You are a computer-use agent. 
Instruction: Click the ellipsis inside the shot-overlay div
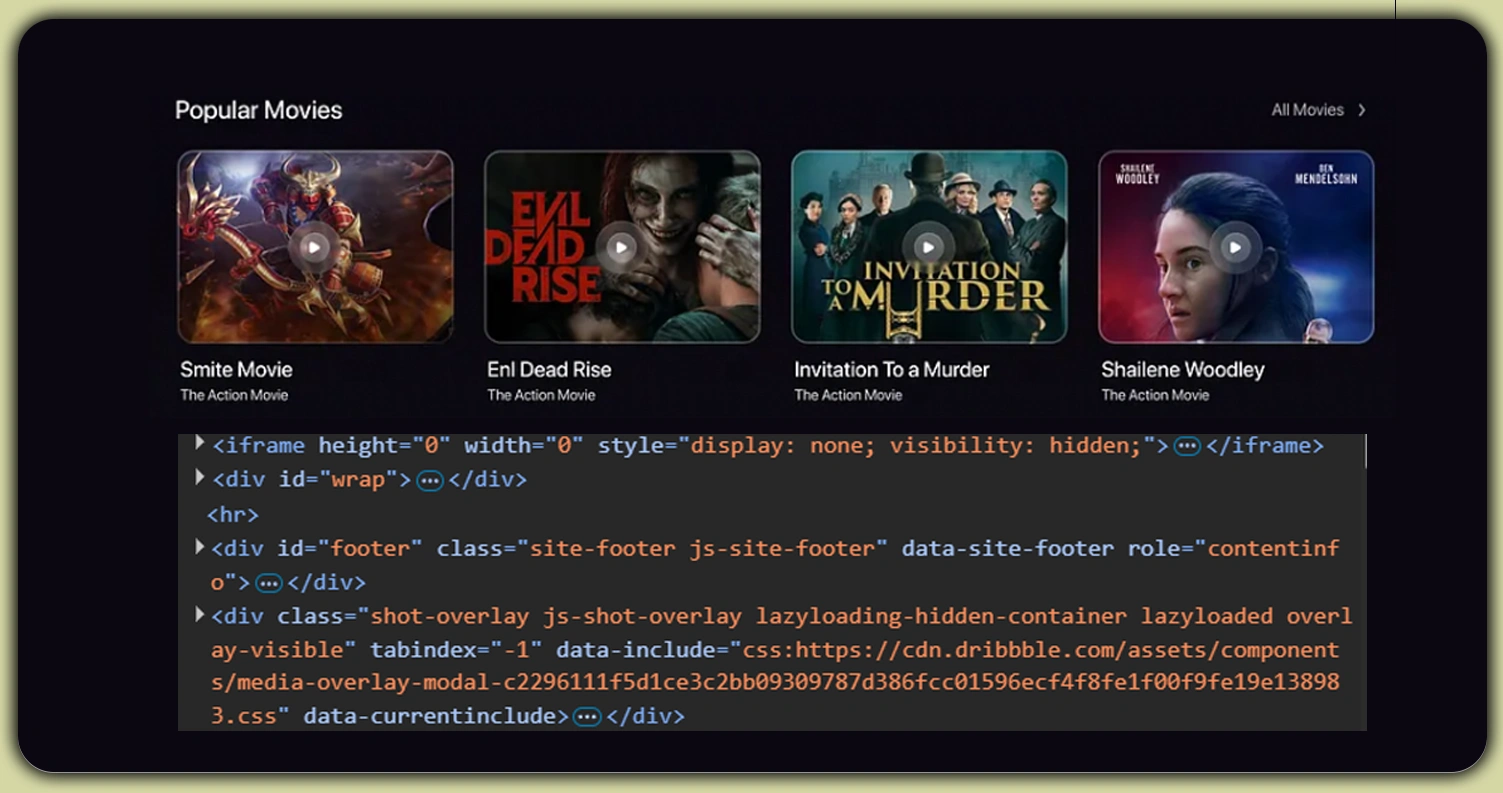pyautogui.click(x=585, y=716)
